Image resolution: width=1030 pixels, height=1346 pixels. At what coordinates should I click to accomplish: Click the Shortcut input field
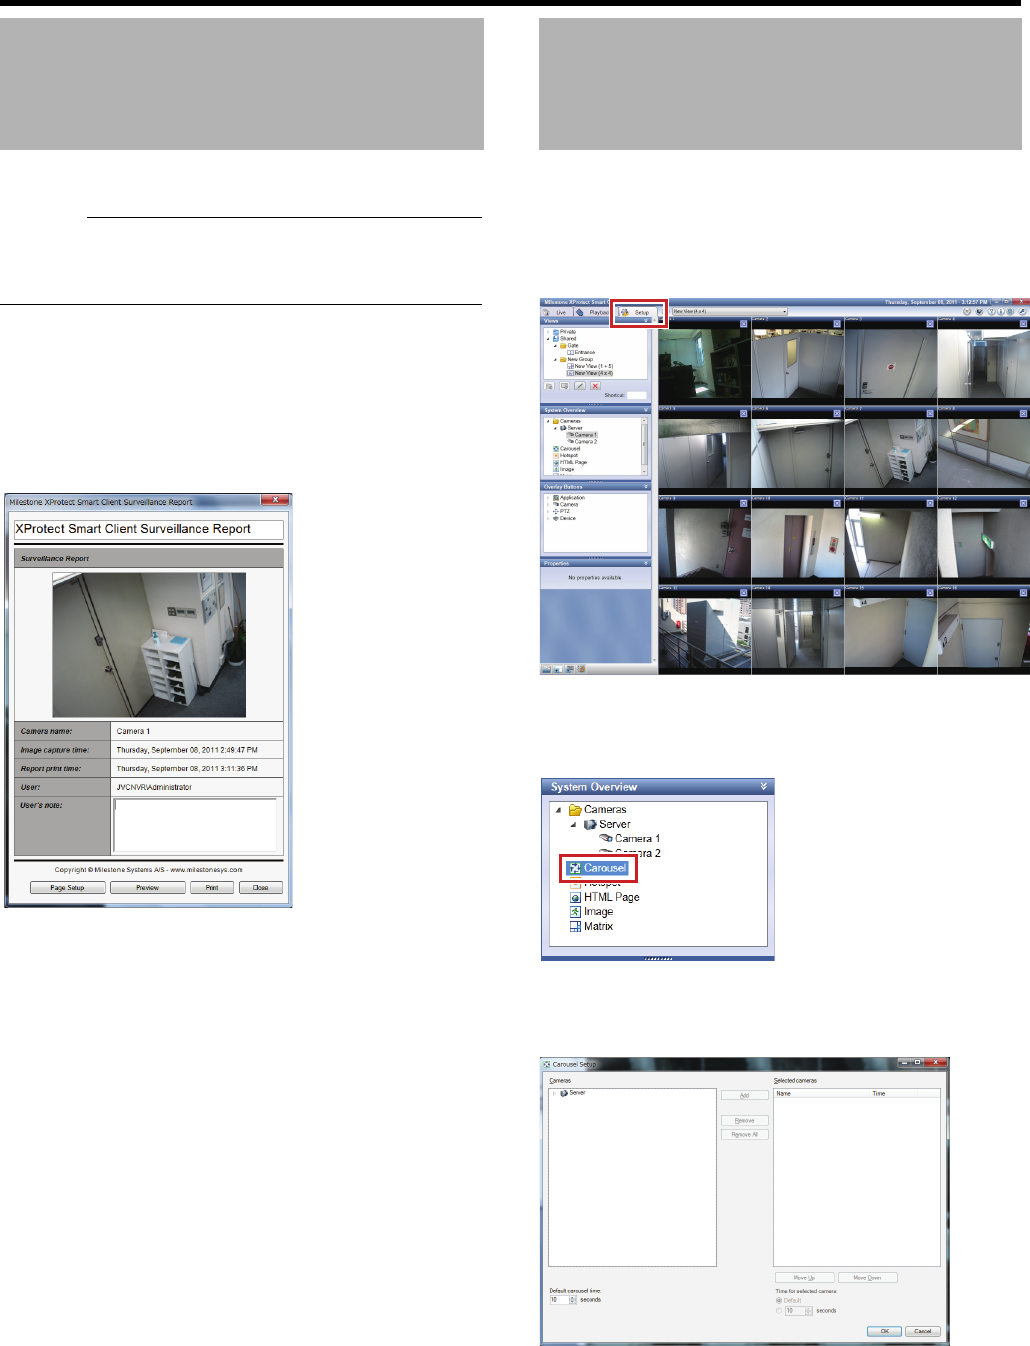(x=637, y=395)
